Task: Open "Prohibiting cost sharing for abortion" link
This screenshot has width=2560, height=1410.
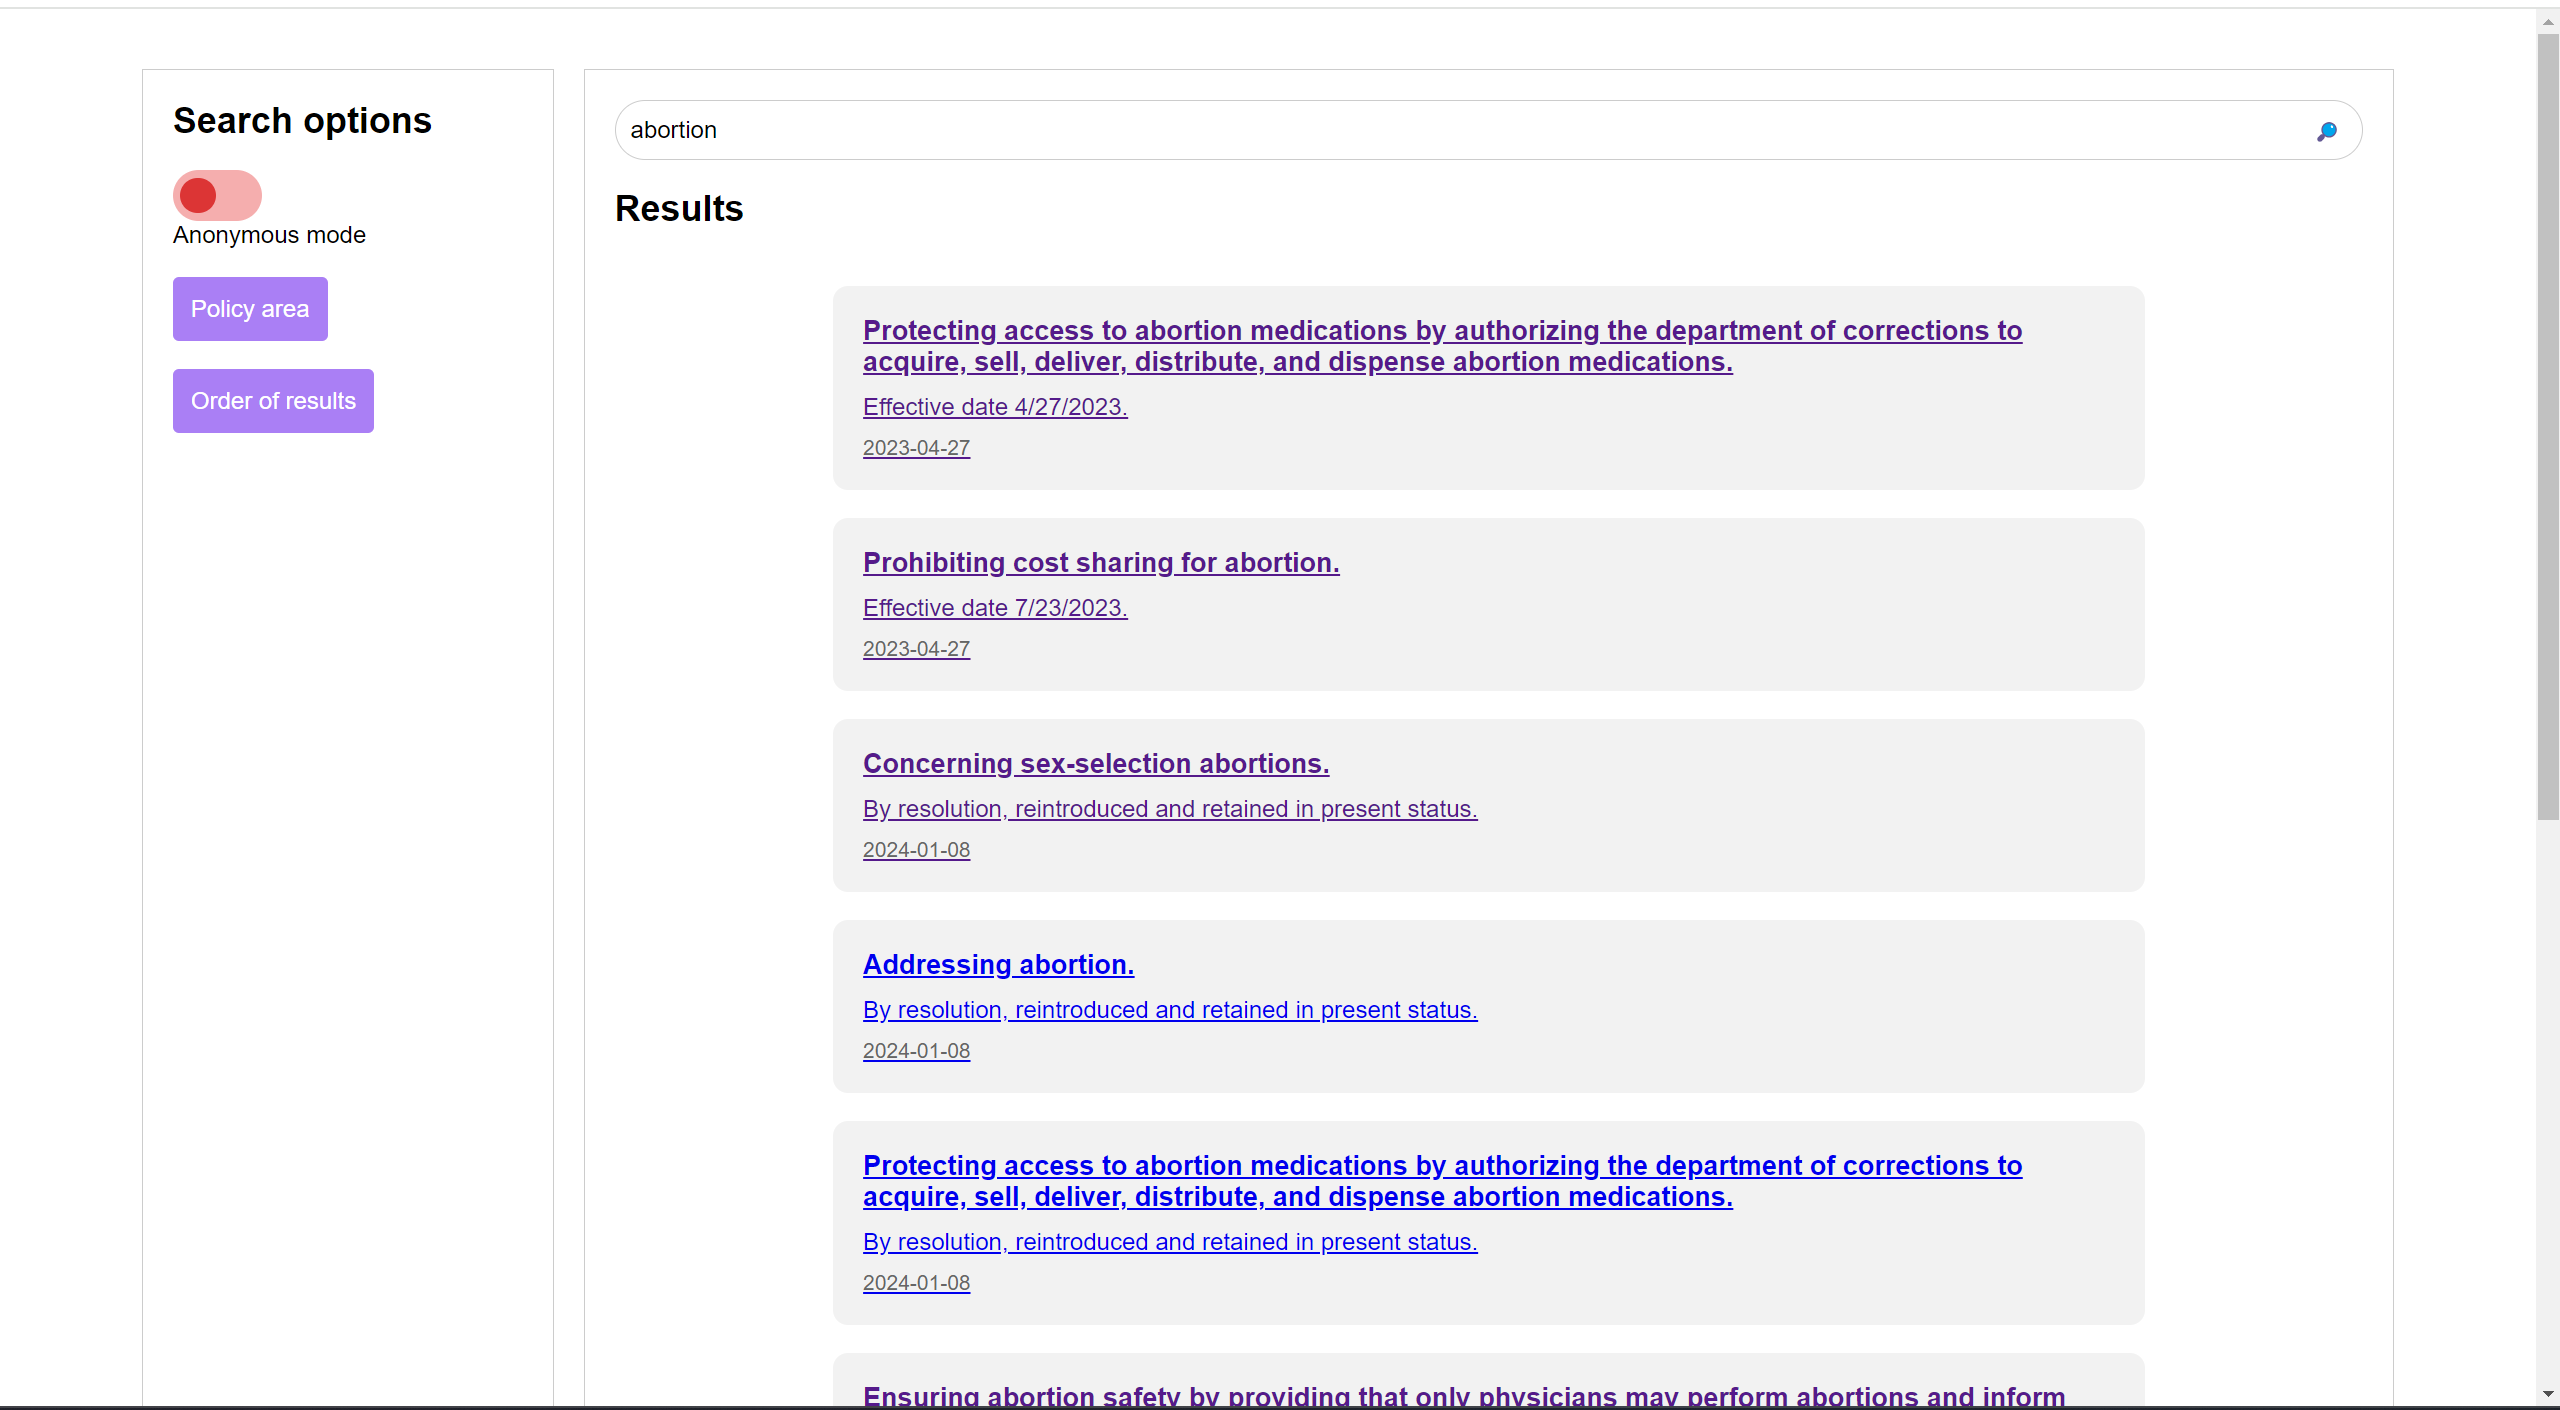Action: click(1100, 563)
